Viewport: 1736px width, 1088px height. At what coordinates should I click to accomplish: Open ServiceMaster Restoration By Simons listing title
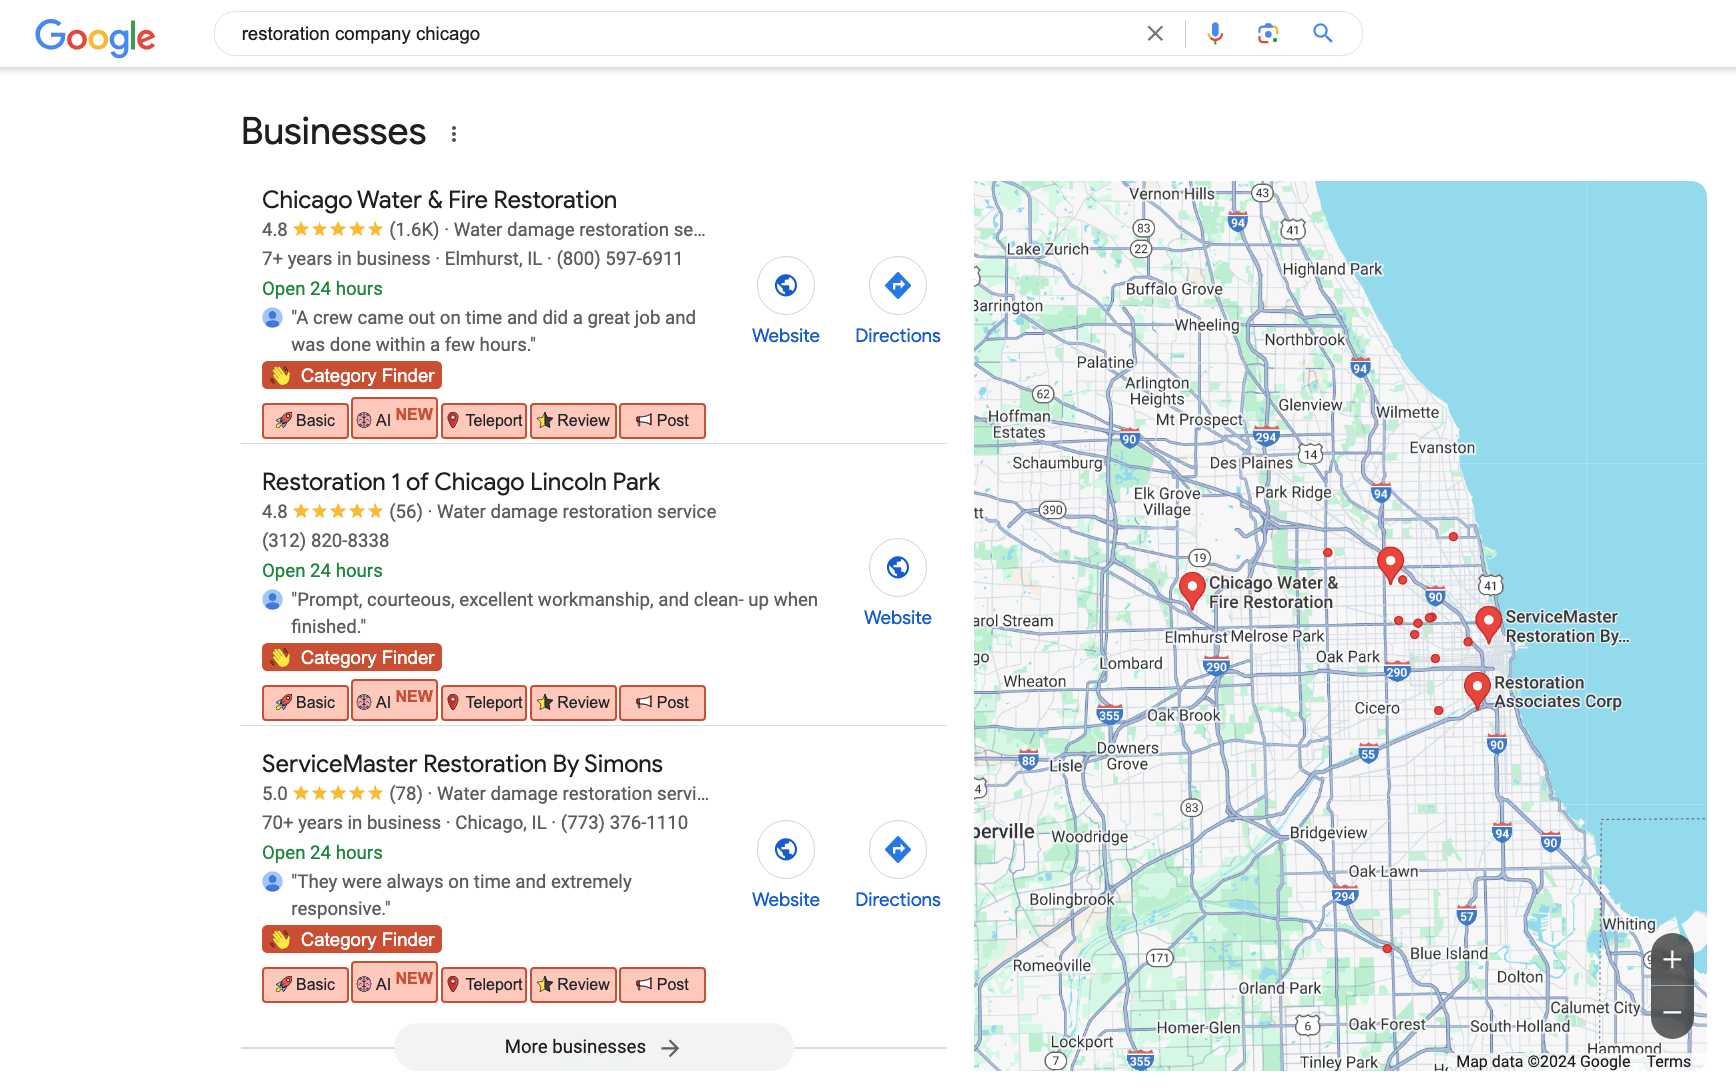pyautogui.click(x=462, y=764)
